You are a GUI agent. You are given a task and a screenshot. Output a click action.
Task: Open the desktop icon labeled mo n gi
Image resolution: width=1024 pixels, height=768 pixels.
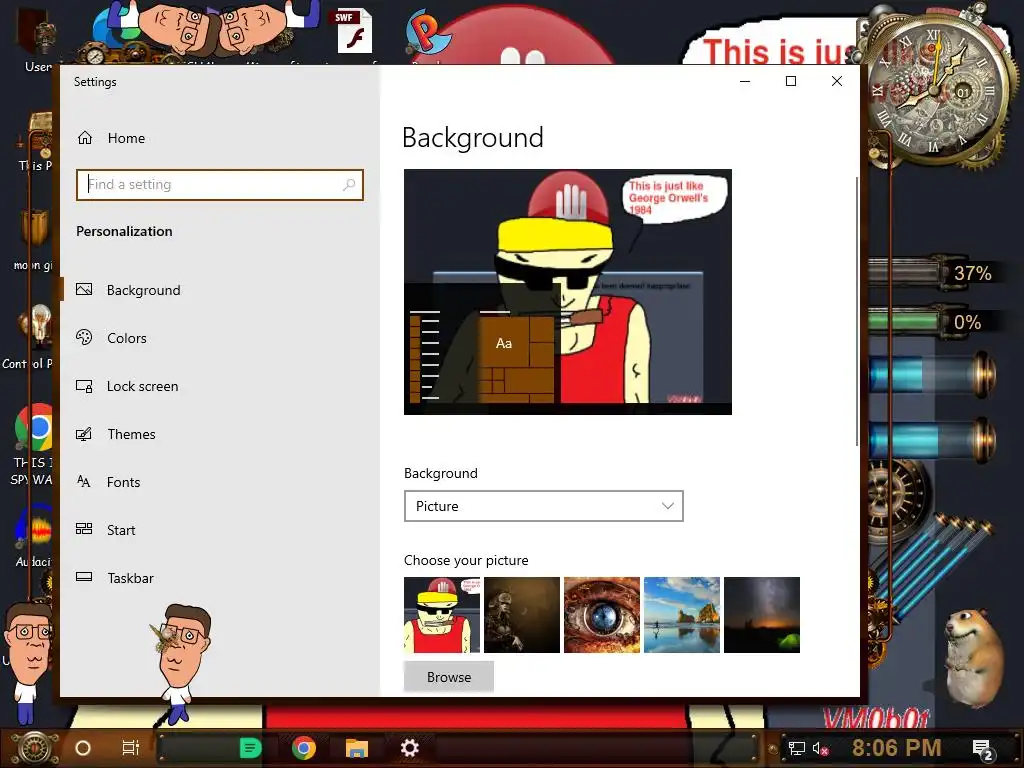point(34,240)
